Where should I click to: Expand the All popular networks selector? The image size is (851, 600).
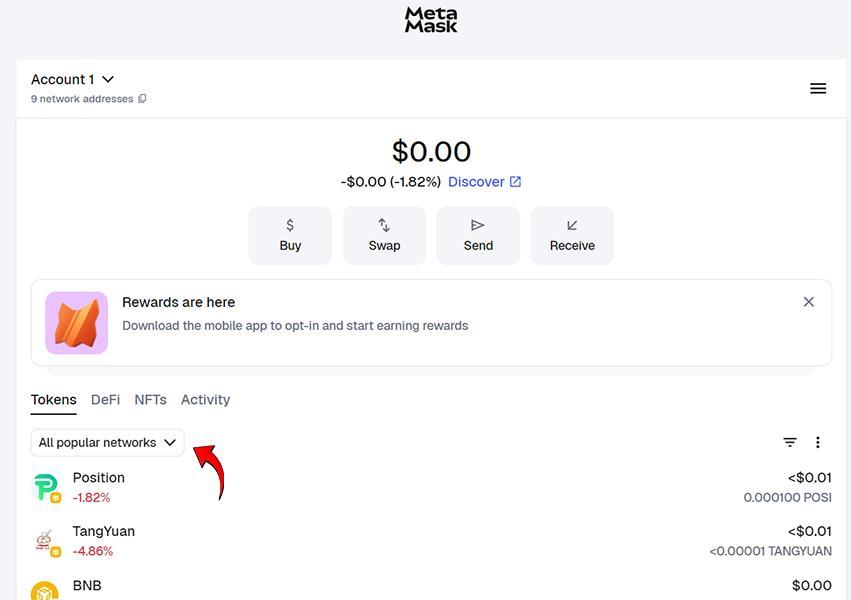[106, 442]
